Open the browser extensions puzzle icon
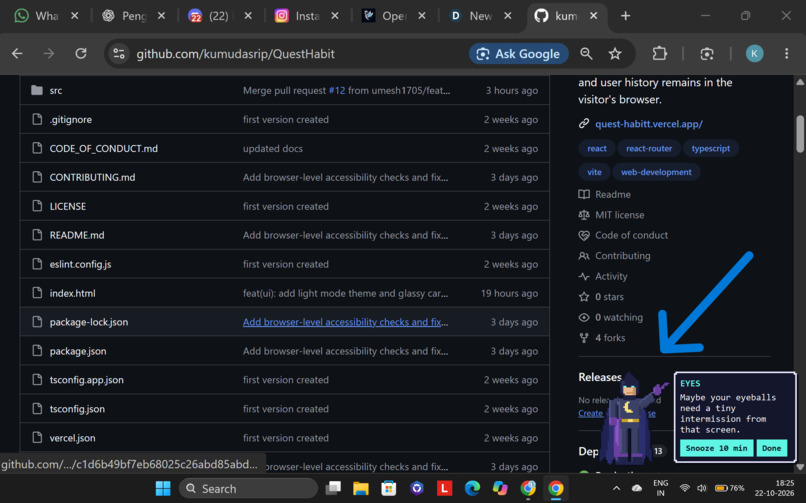Viewport: 806px width, 503px height. tap(660, 53)
